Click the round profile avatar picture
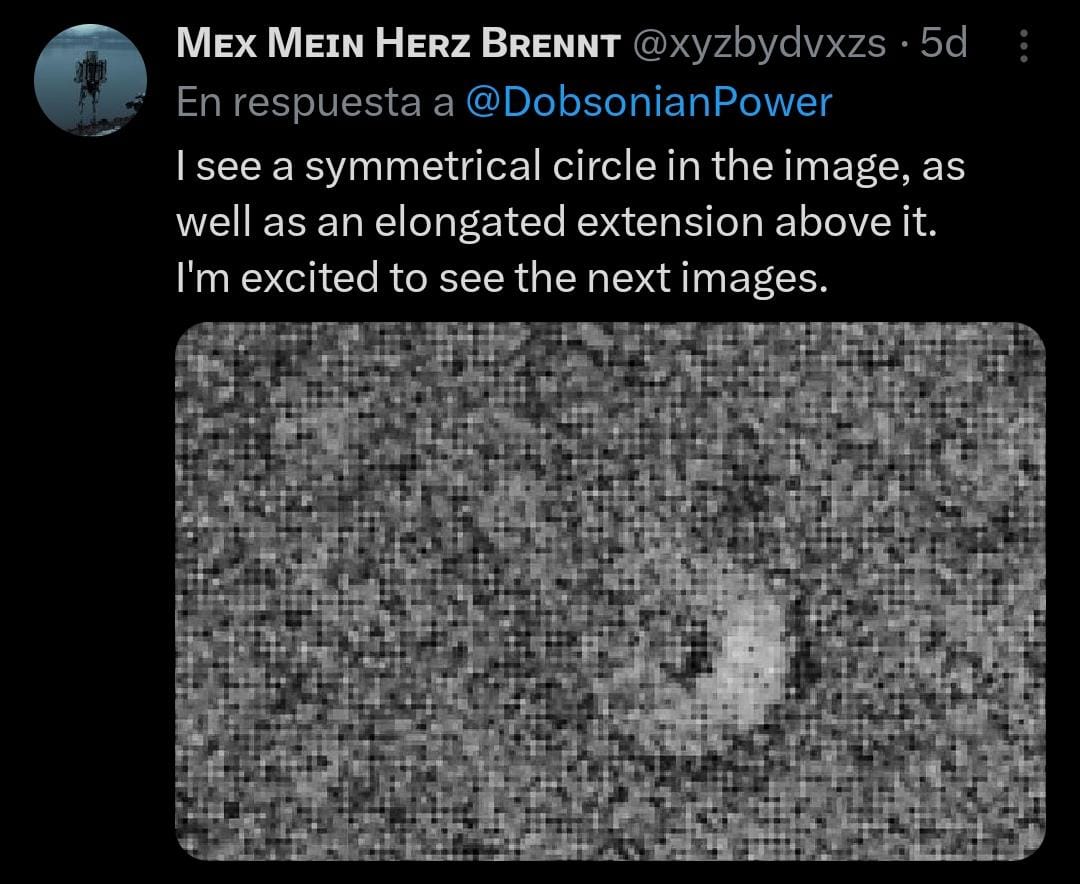The image size is (1080, 884). click(91, 82)
